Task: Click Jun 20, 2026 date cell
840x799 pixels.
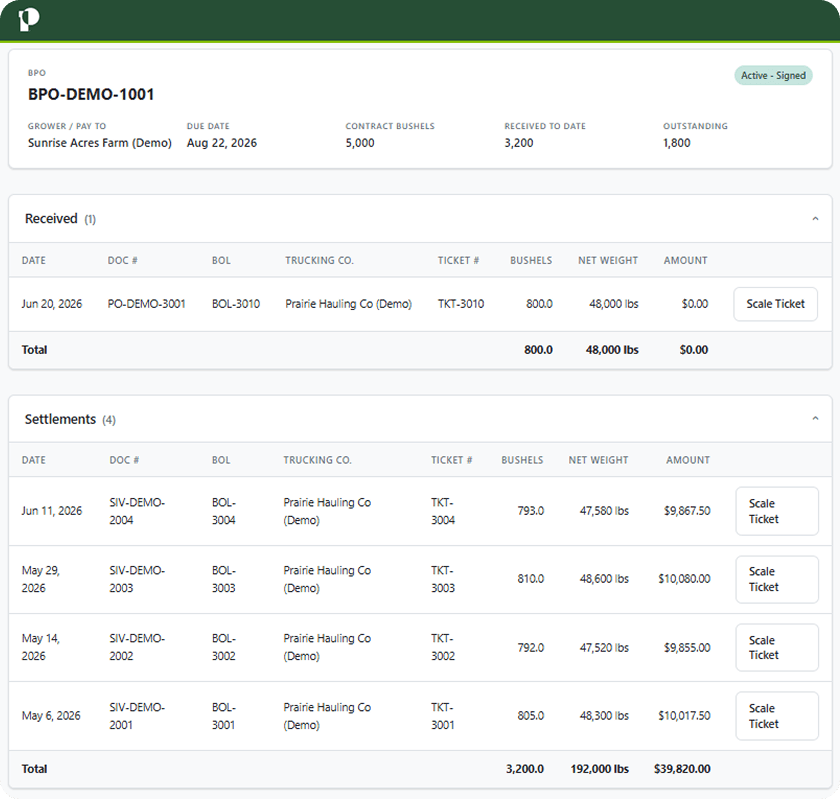Action: coord(52,304)
